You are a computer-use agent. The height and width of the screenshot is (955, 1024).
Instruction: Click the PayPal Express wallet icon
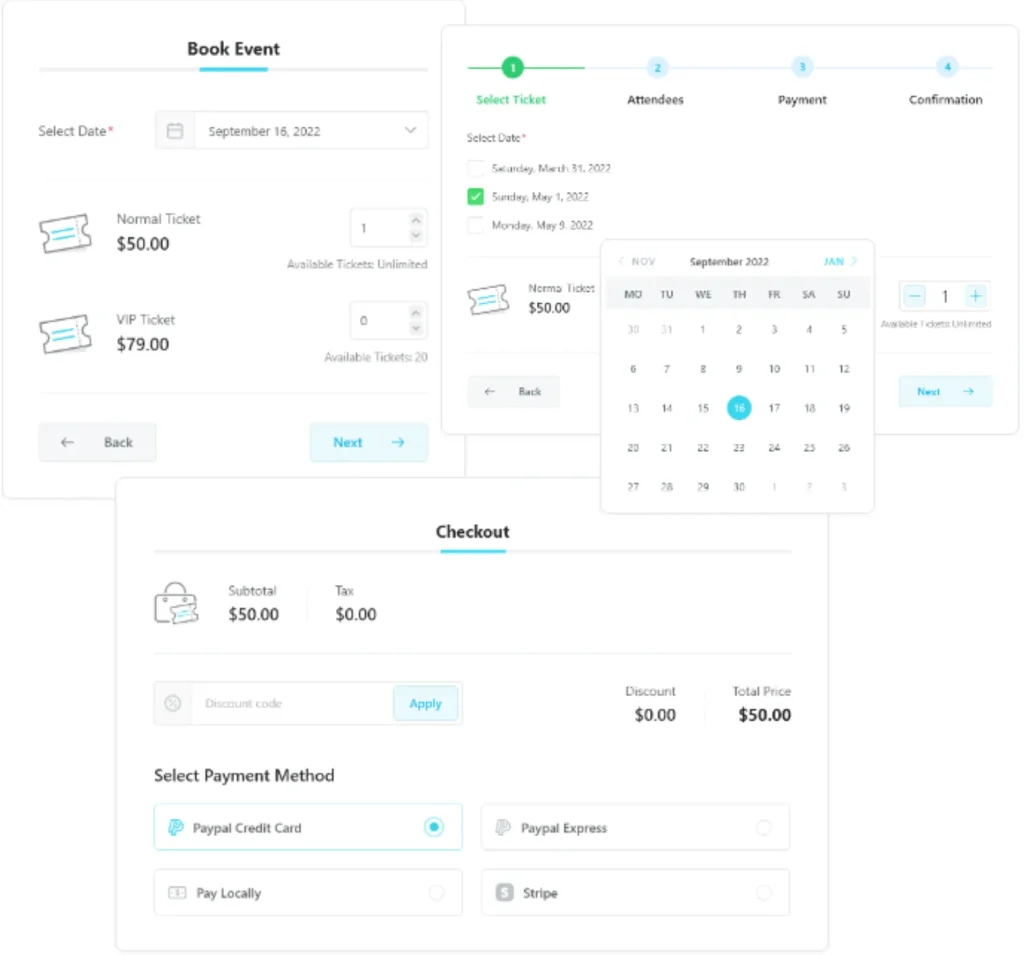(x=503, y=827)
